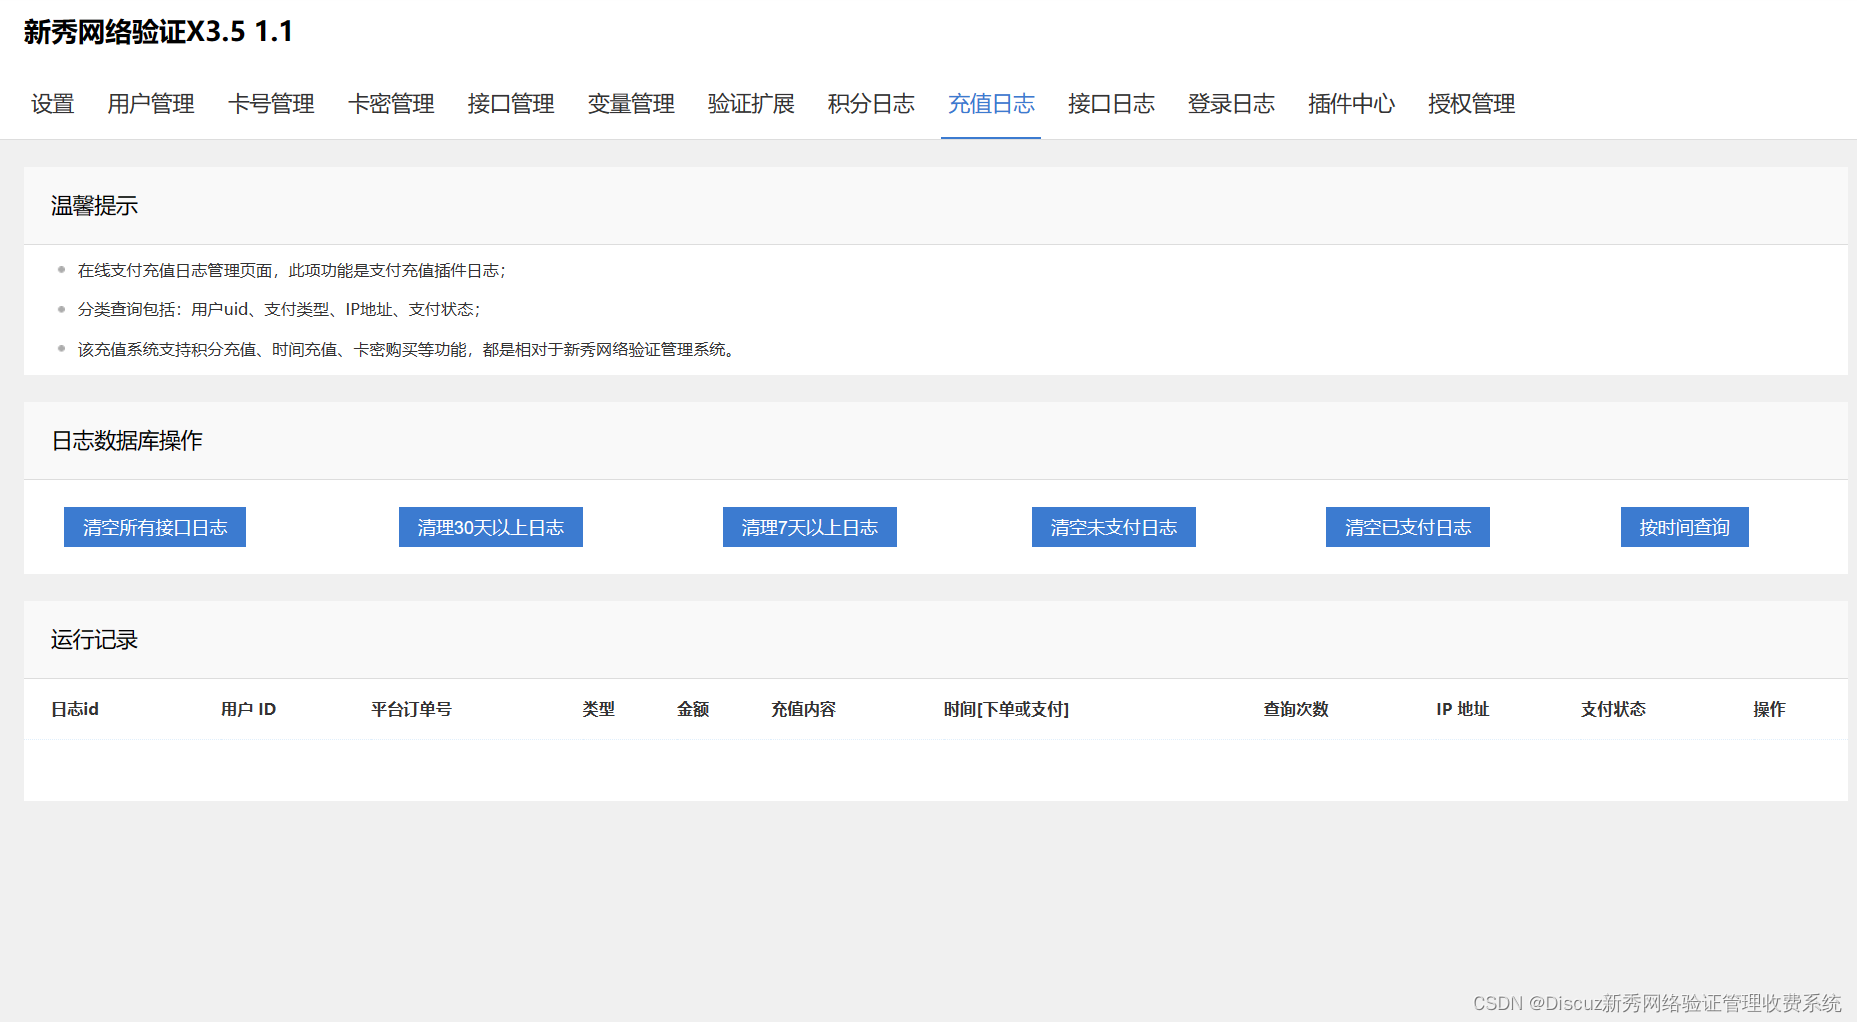
Task: Switch to 用户管理 tab
Action: pos(151,104)
